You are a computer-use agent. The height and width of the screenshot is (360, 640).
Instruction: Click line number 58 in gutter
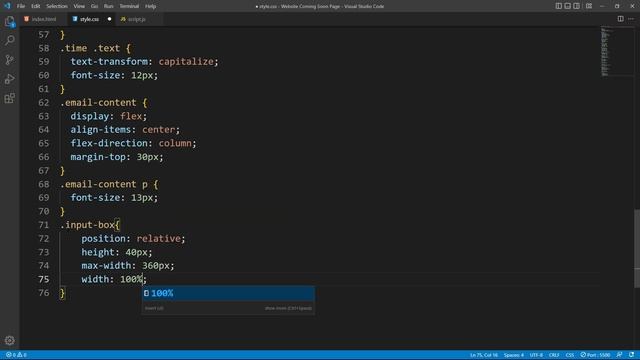pyautogui.click(x=43, y=48)
